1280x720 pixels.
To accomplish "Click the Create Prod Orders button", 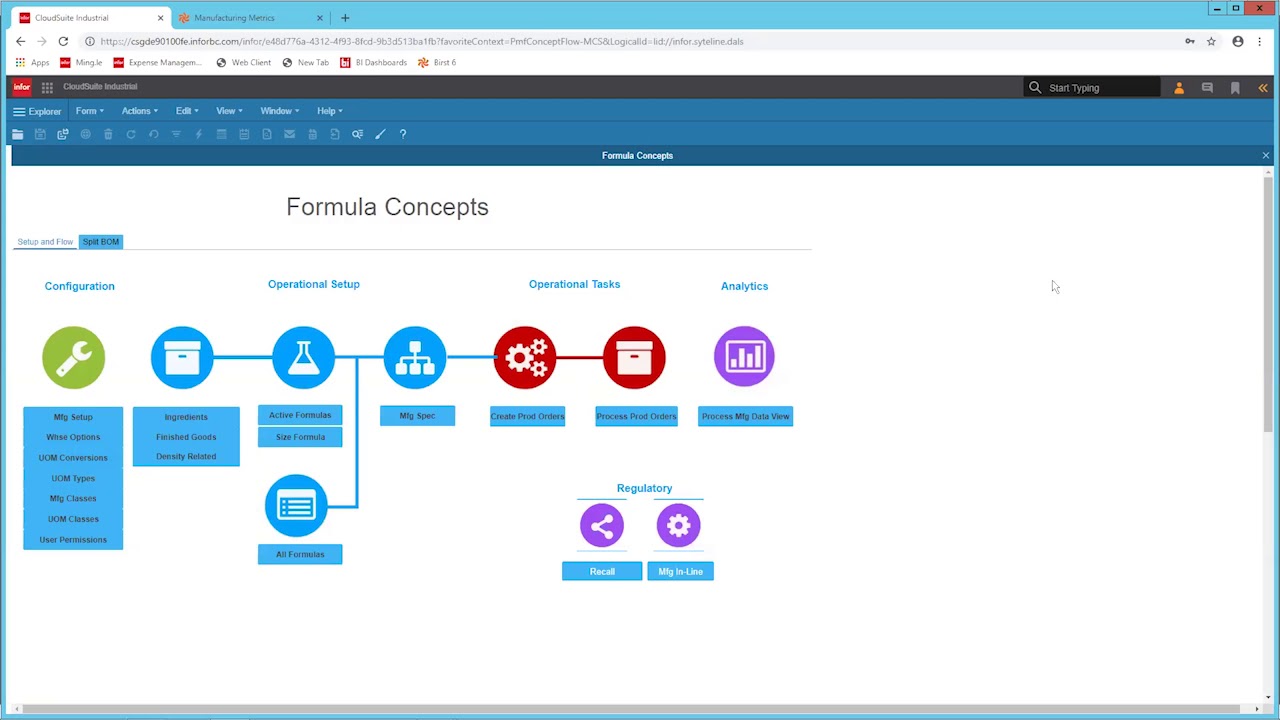I will tap(527, 416).
